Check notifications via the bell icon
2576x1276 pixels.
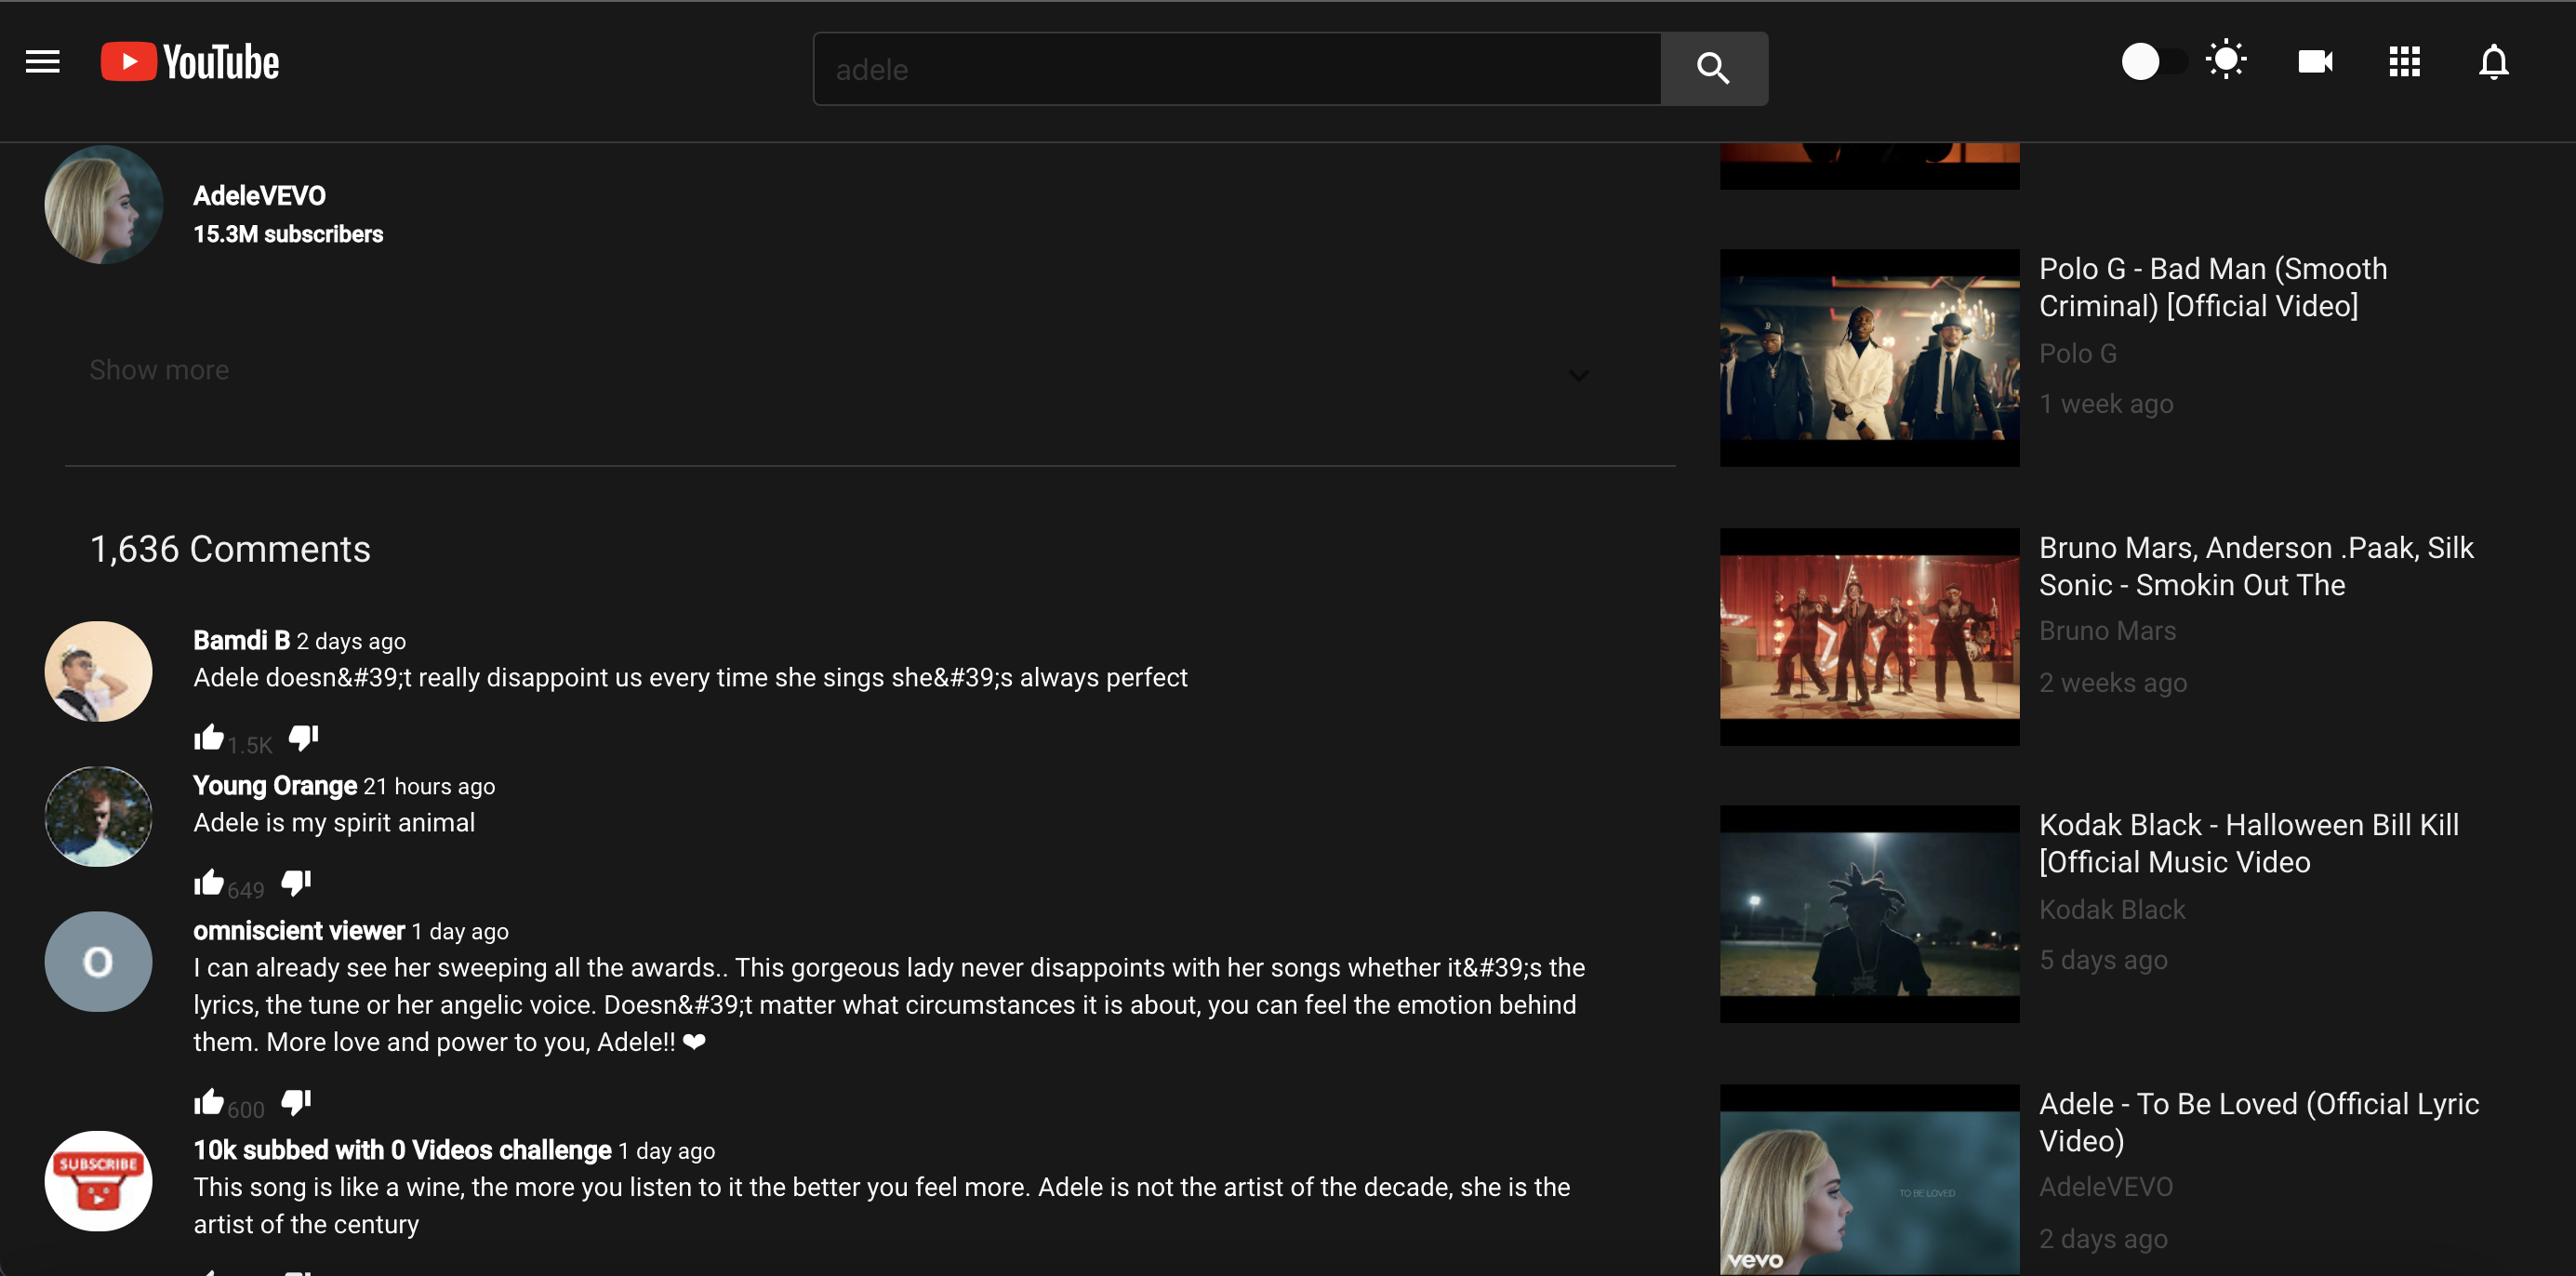click(2492, 61)
